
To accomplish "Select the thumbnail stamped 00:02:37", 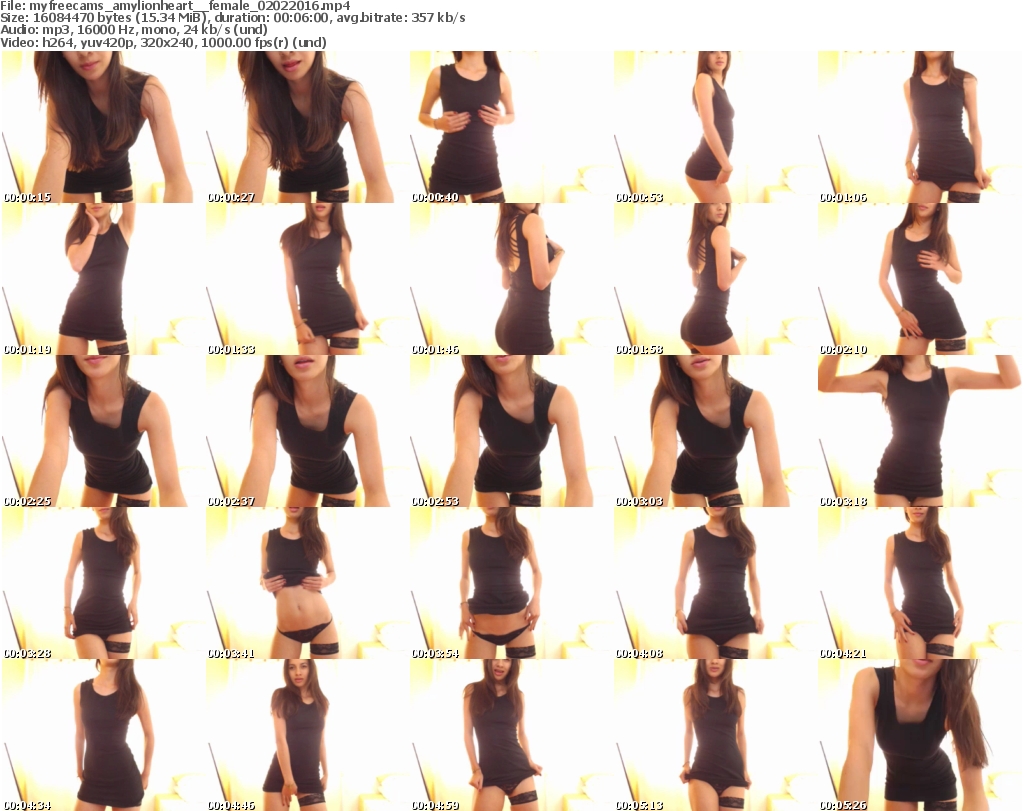I will pos(308,431).
